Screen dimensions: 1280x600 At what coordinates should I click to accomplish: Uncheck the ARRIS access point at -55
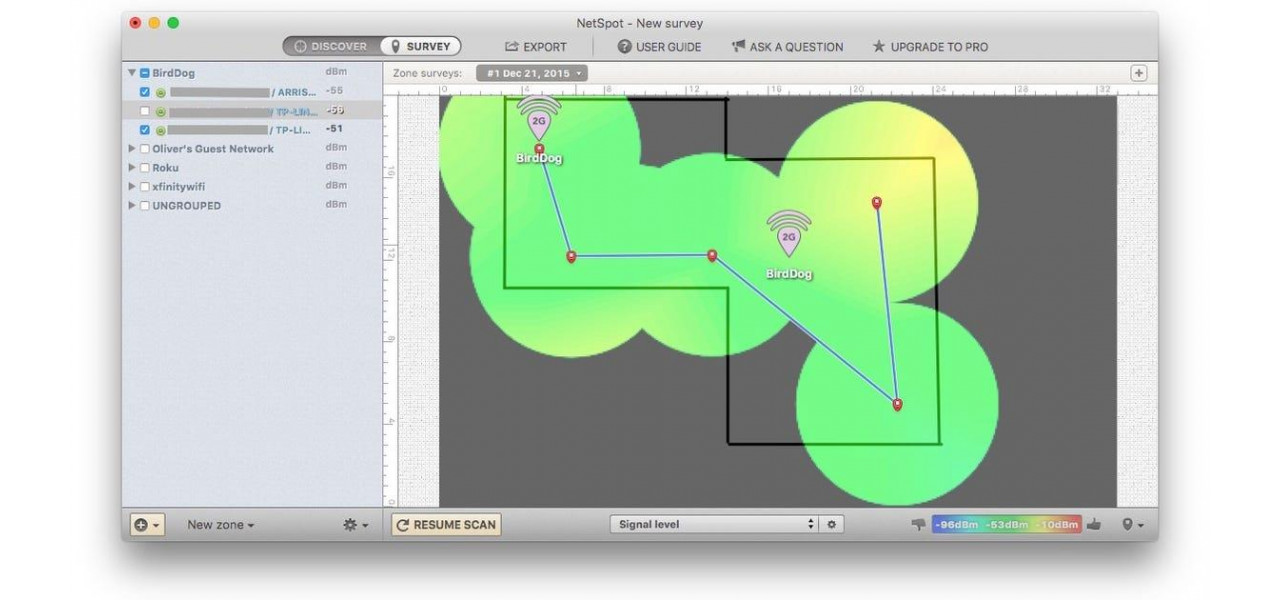145,92
